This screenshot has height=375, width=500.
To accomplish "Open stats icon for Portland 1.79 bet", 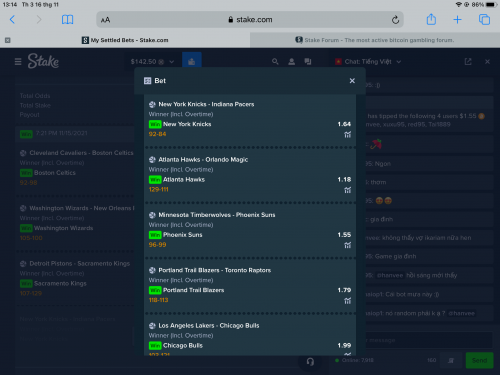I will pos(347,301).
